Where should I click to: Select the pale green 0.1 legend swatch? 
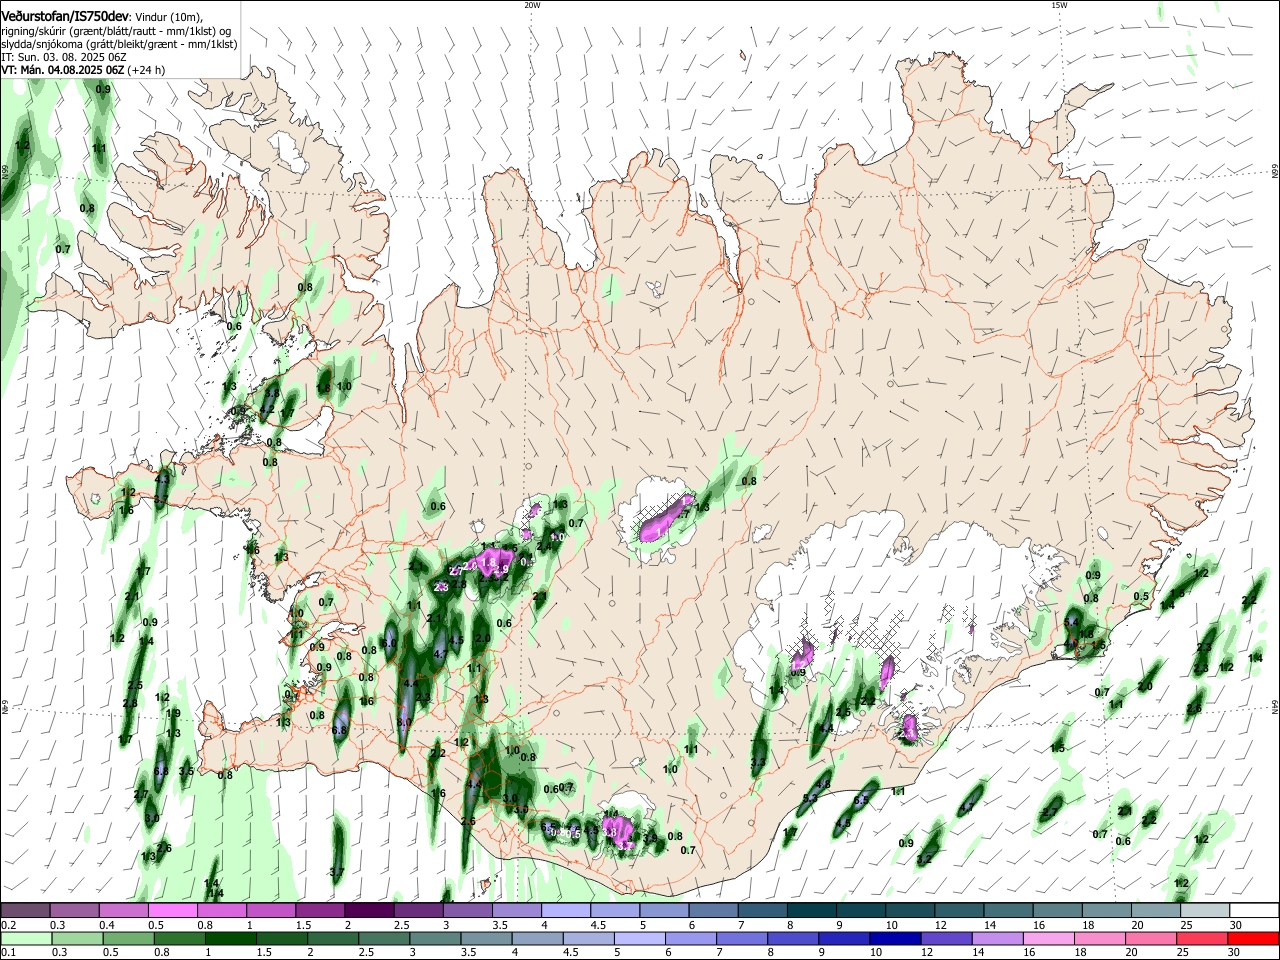point(25,938)
